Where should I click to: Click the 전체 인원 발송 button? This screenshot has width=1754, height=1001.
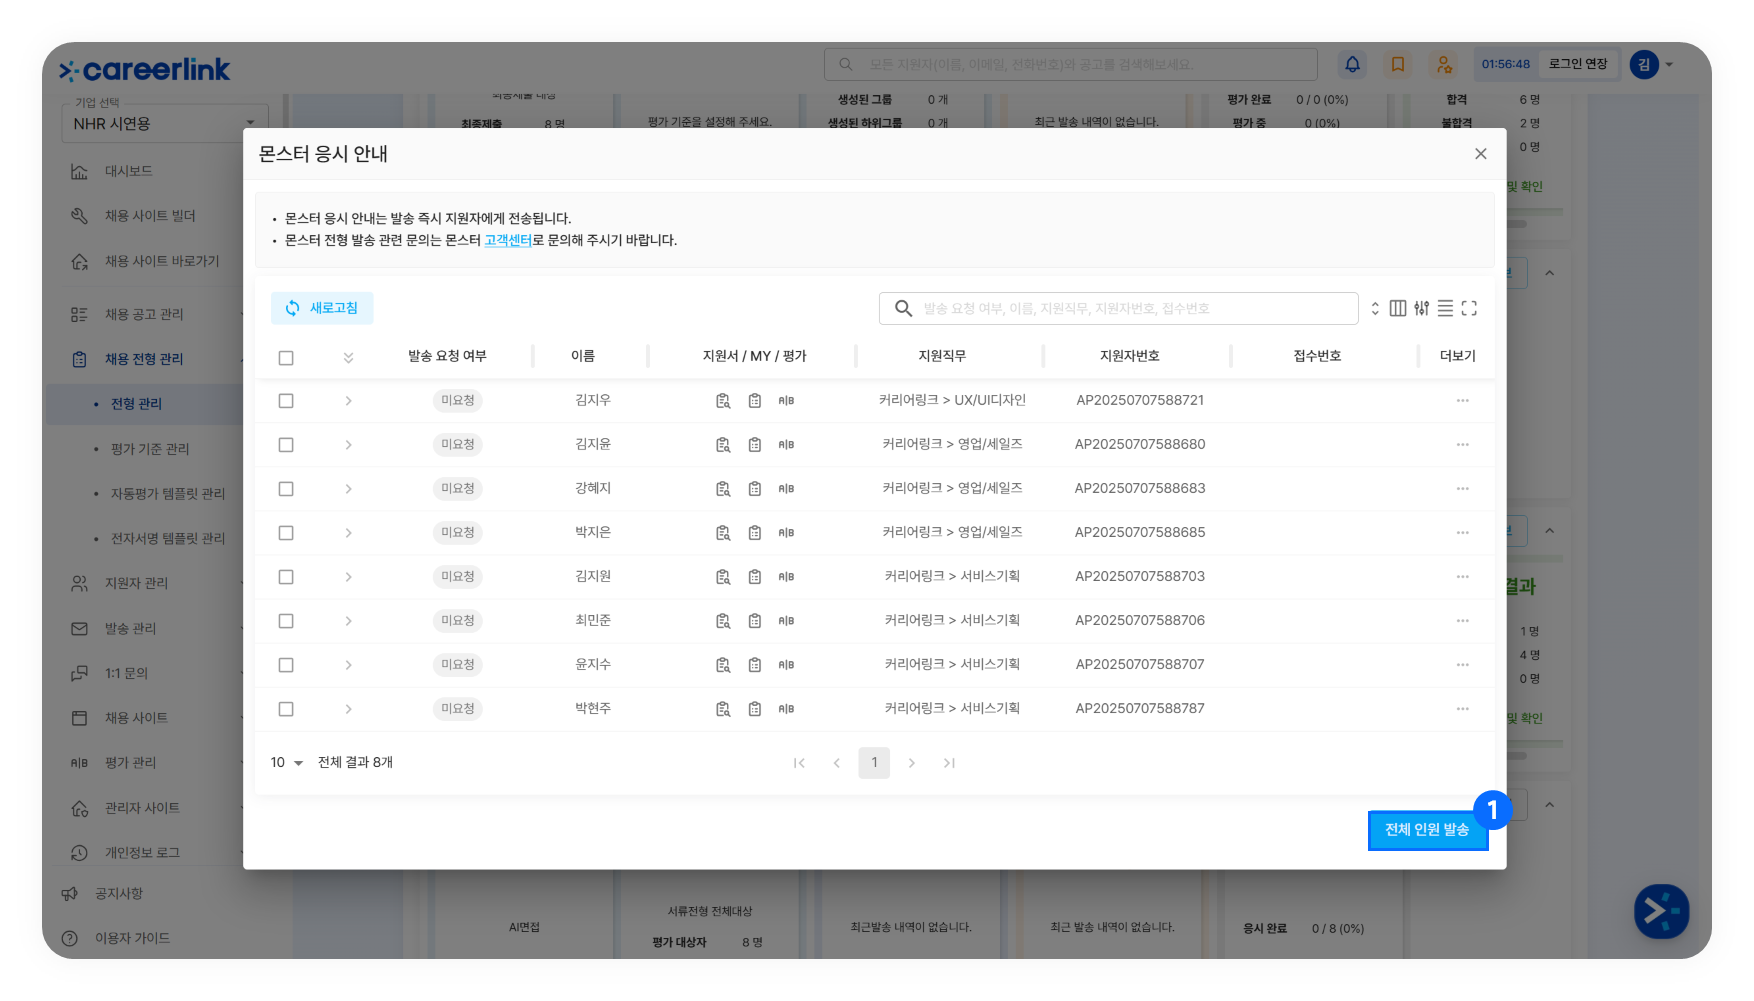(x=1426, y=830)
